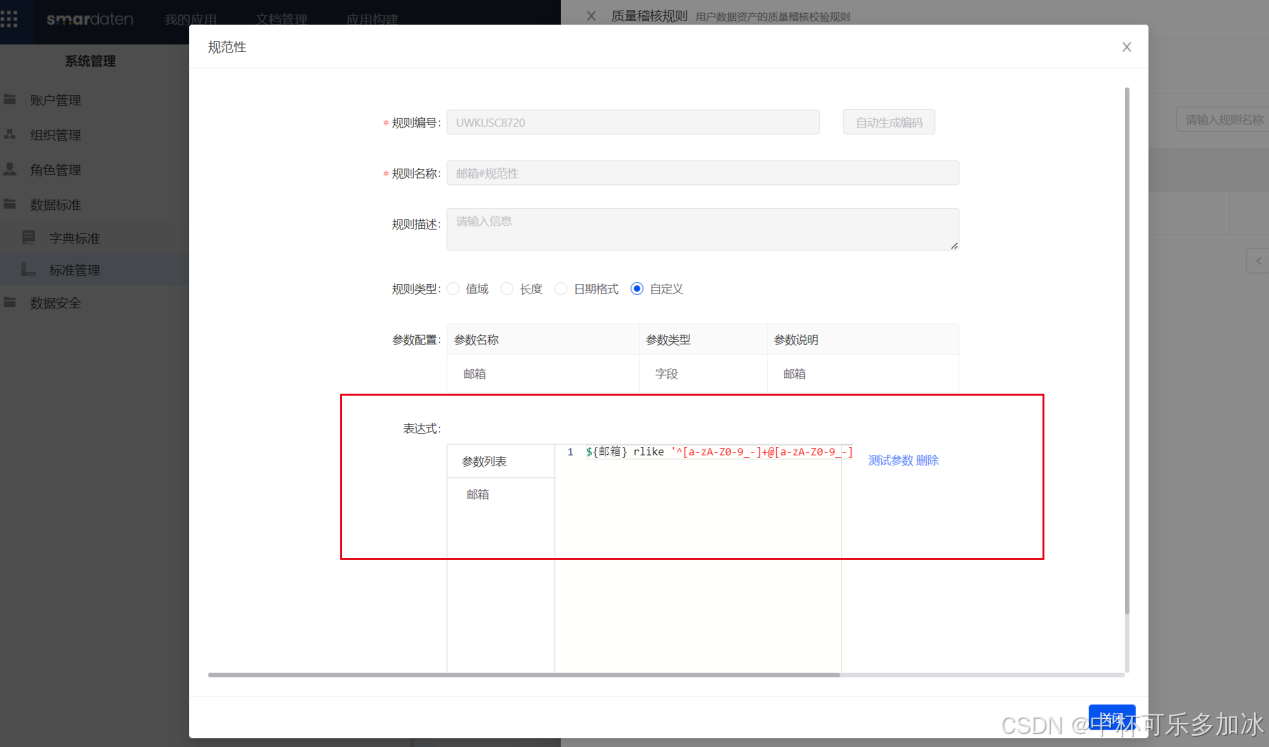Select the 自定义 rule type radio
Viewport: 1269px width, 747px height.
pyautogui.click(x=637, y=289)
